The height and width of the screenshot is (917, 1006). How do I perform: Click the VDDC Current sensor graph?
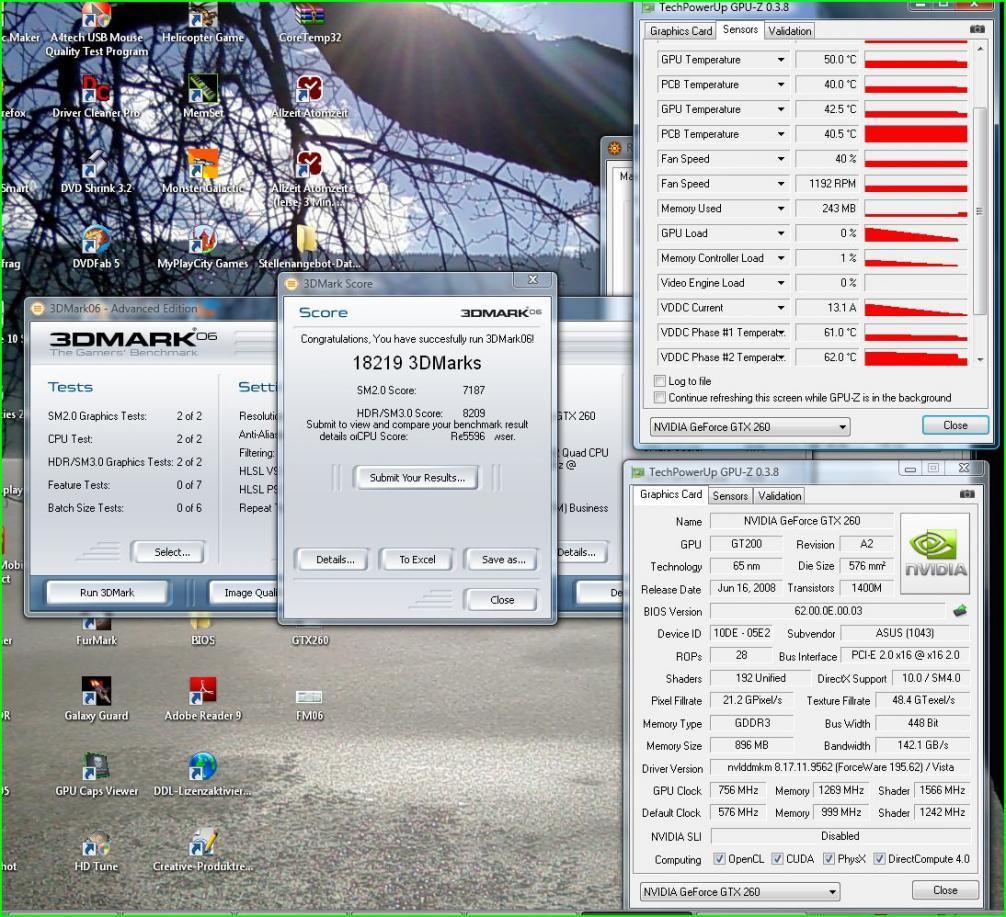click(916, 308)
